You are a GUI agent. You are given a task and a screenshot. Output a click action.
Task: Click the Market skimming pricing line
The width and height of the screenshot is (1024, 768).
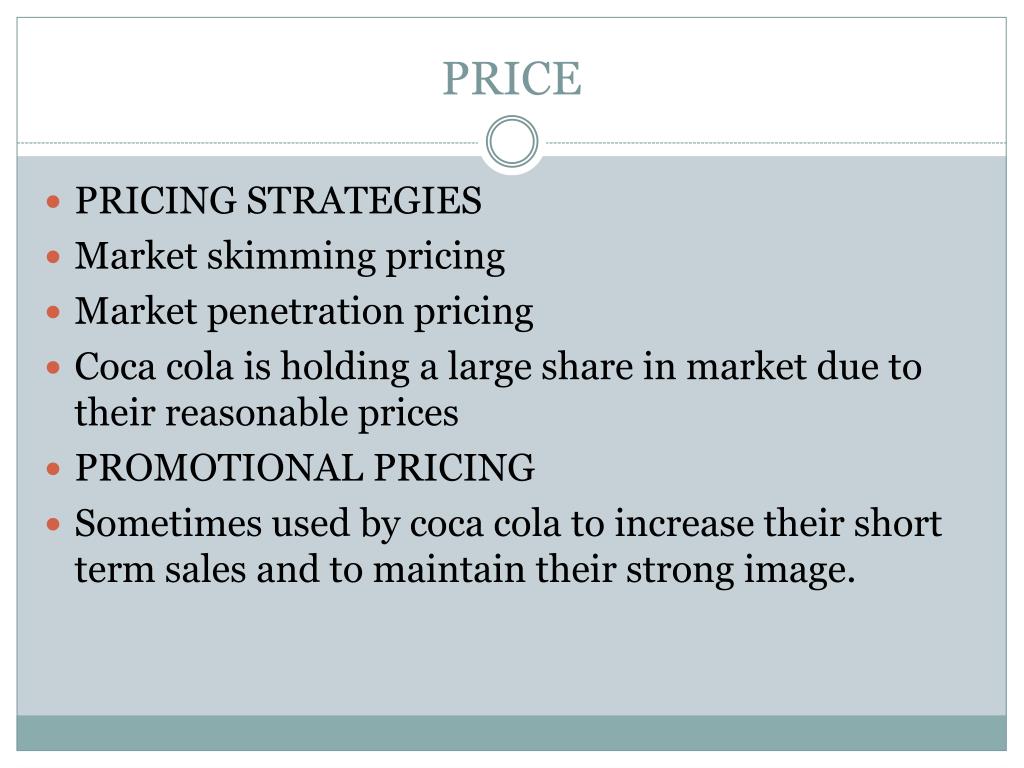pos(290,256)
